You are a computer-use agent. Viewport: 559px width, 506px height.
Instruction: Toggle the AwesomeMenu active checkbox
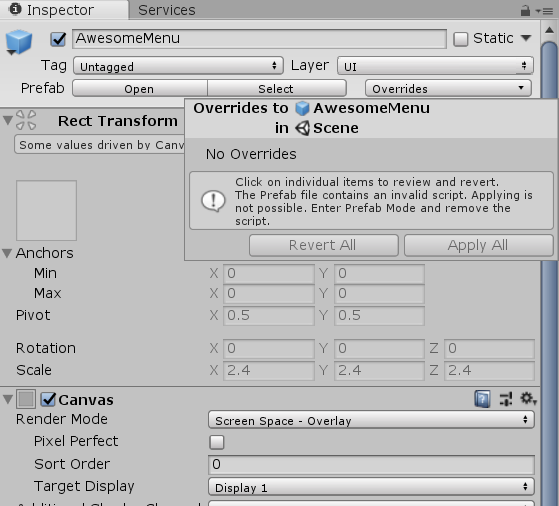click(58, 39)
